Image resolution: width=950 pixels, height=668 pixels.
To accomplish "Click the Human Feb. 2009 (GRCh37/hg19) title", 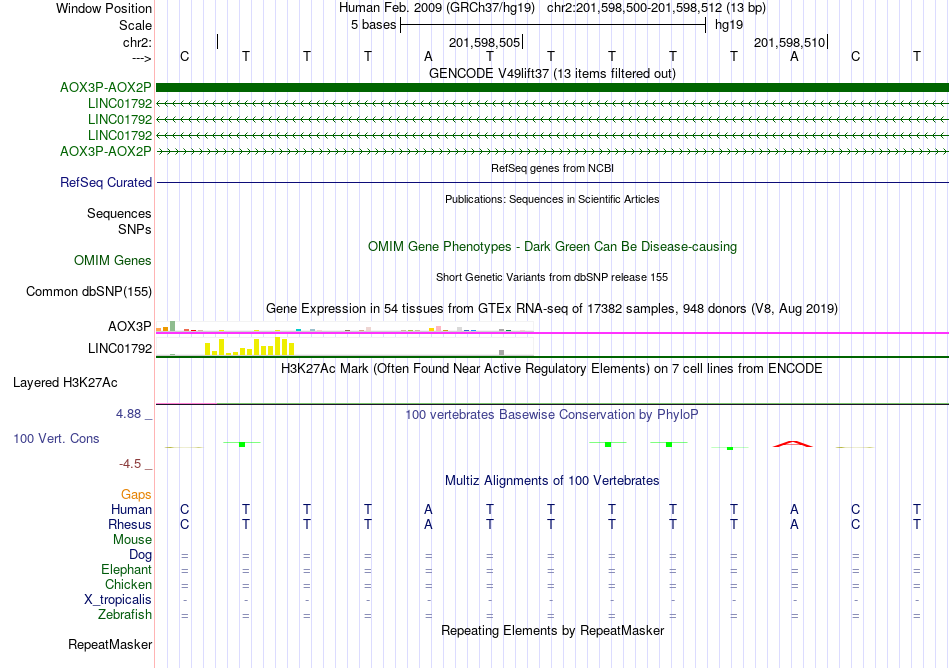I will pyautogui.click(x=437, y=8).
